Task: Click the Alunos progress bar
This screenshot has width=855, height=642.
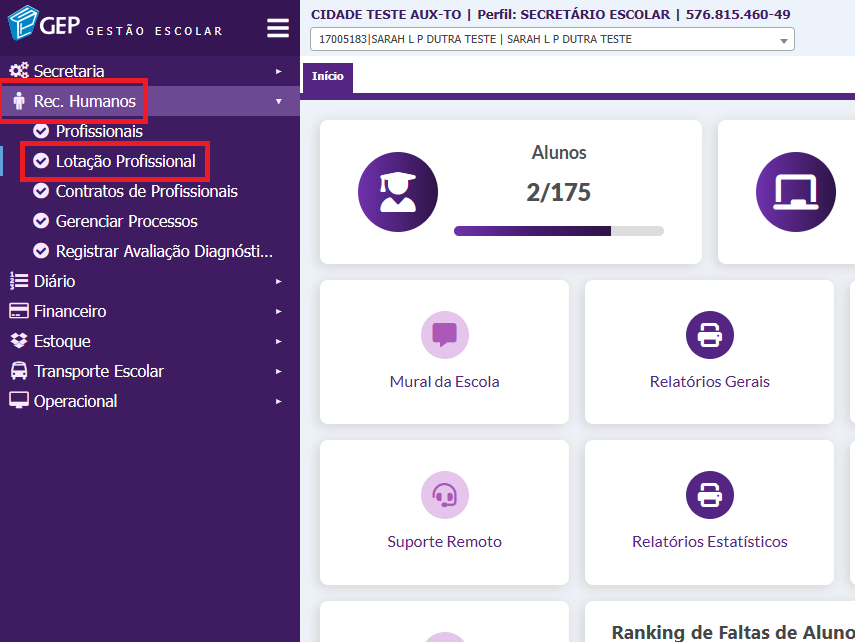Action: point(558,231)
